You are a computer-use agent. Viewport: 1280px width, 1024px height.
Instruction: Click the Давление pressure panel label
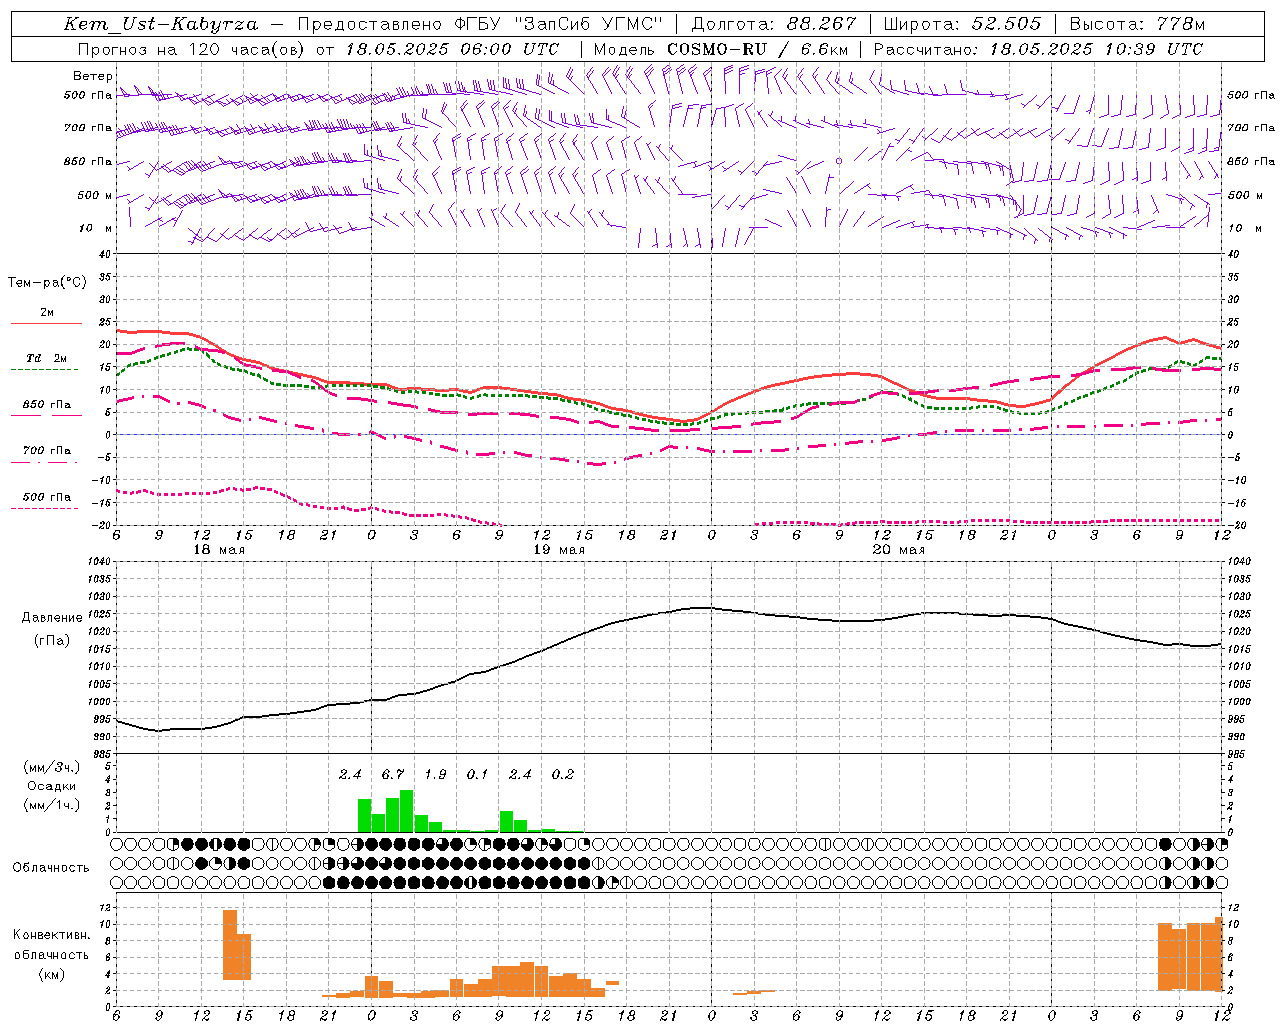pyautogui.click(x=52, y=618)
